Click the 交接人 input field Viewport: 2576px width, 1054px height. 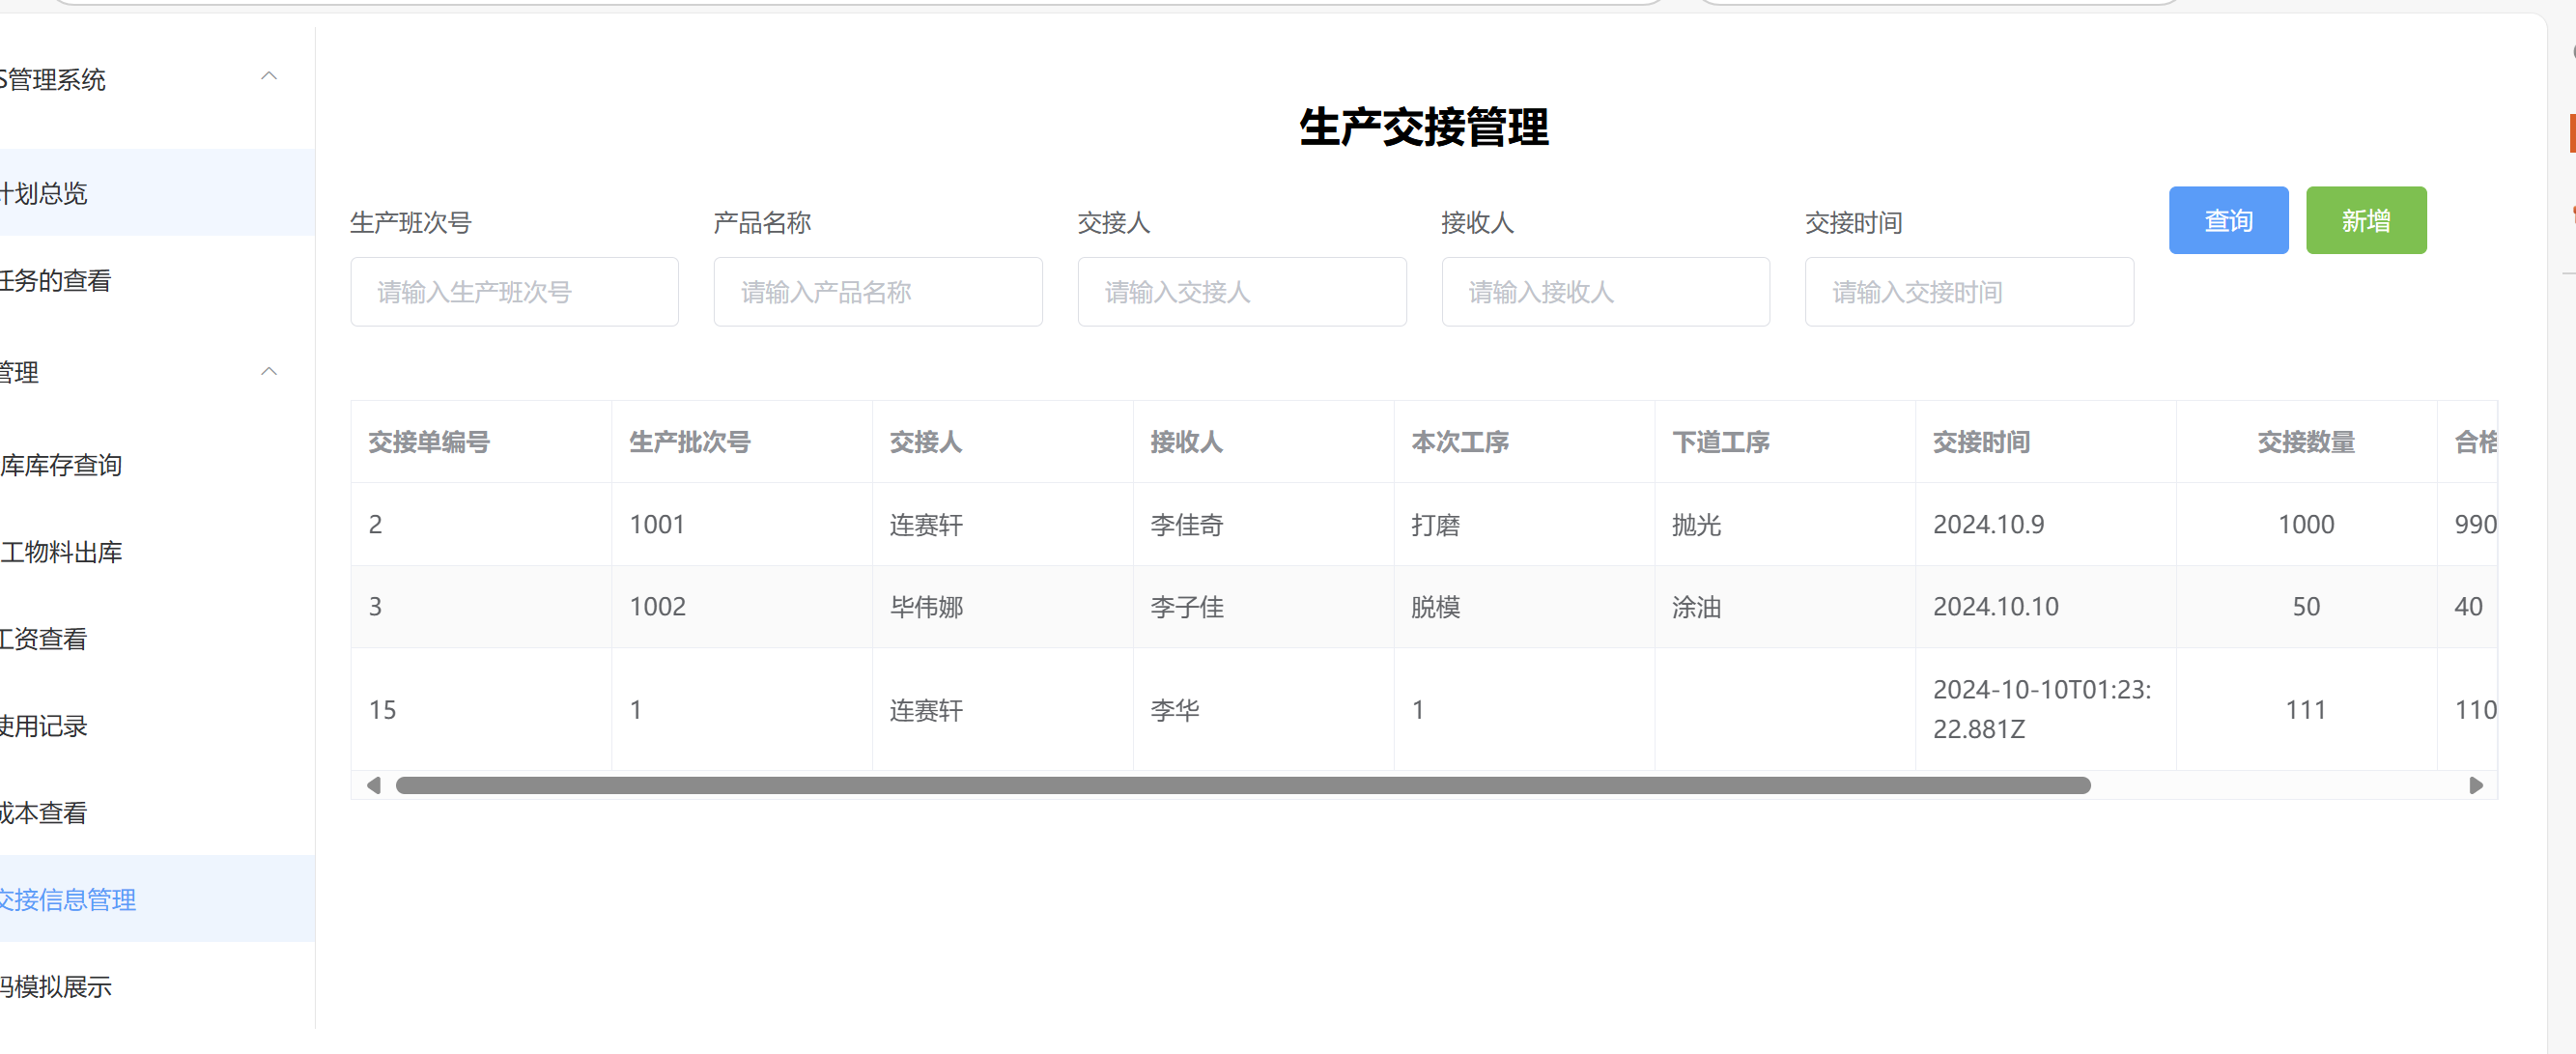tap(1241, 292)
